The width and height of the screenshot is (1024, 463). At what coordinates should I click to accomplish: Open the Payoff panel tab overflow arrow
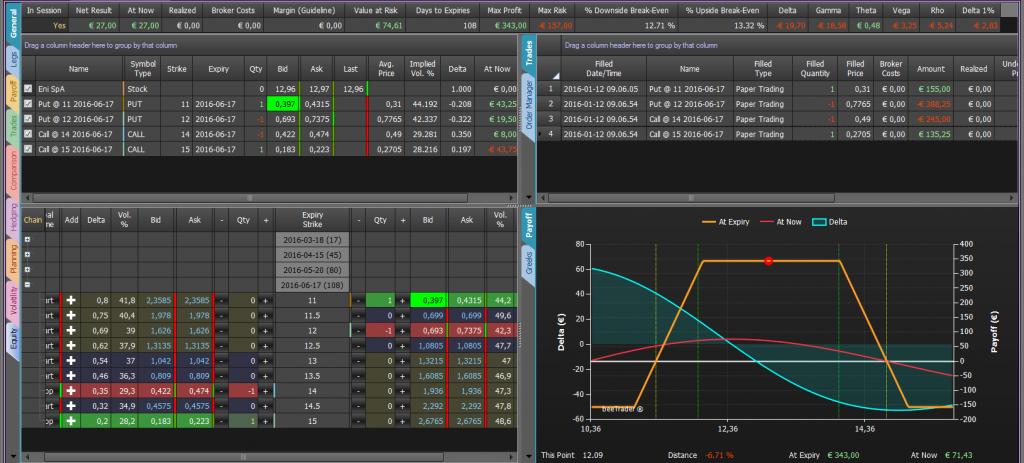point(528,455)
